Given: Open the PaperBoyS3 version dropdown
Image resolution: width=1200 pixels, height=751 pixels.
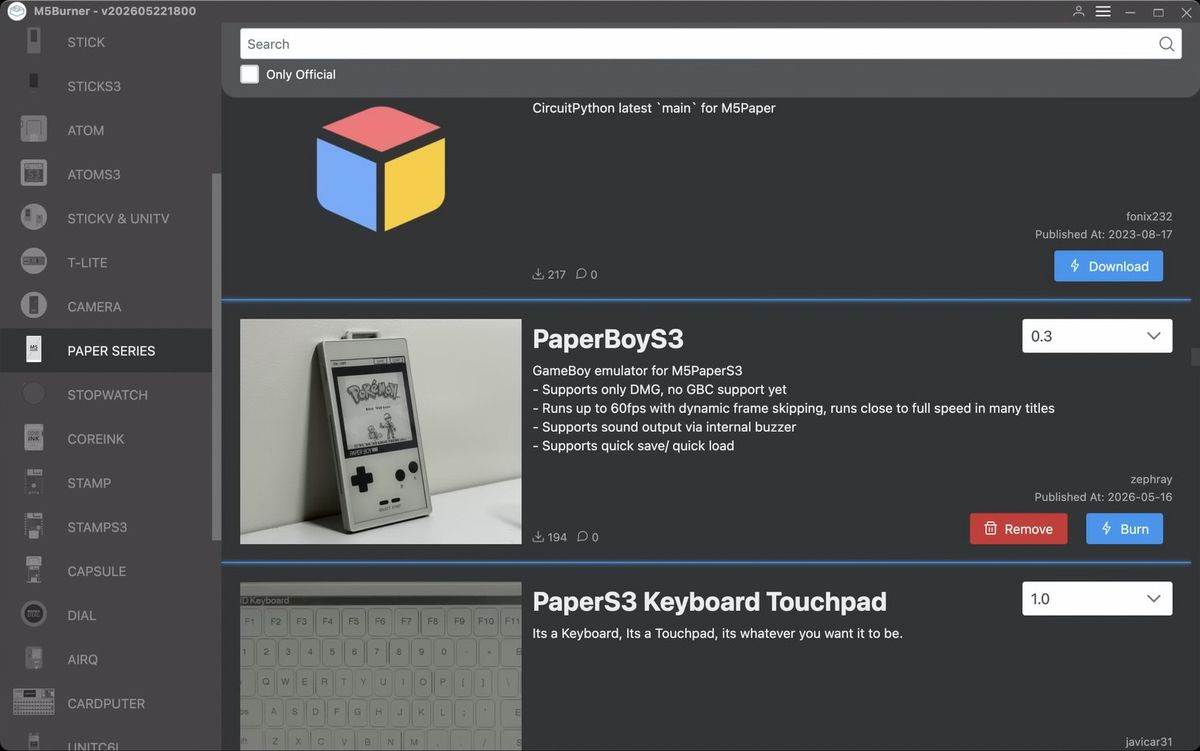Looking at the screenshot, I should pyautogui.click(x=1097, y=336).
